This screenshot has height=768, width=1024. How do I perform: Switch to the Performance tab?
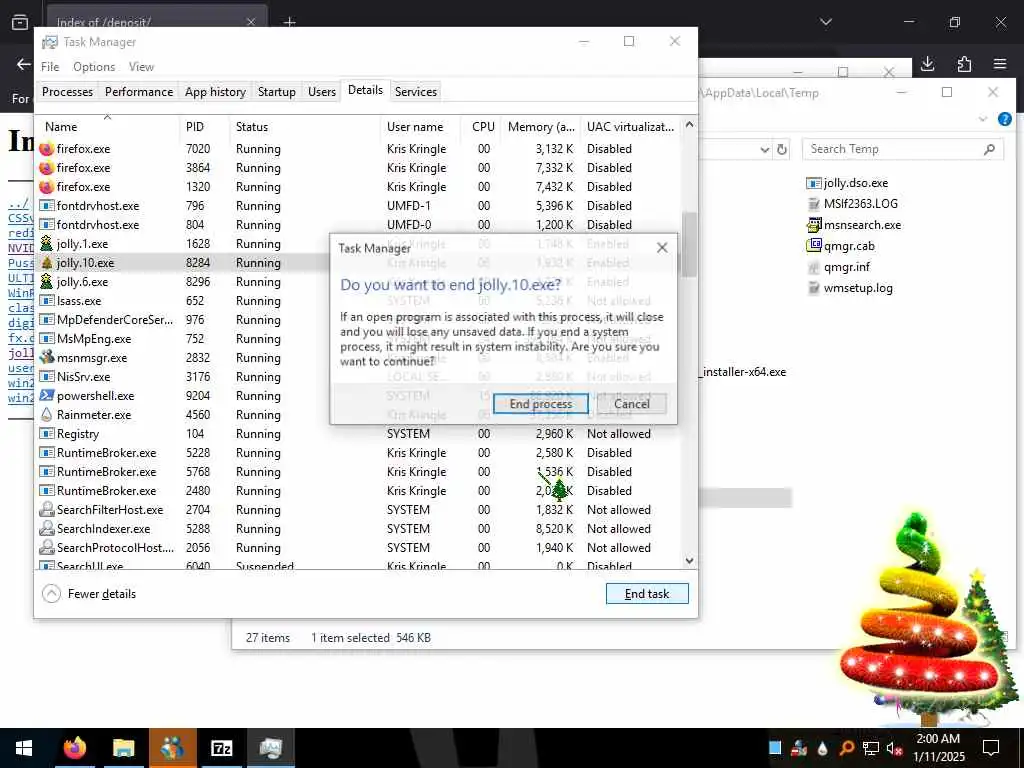point(139,91)
